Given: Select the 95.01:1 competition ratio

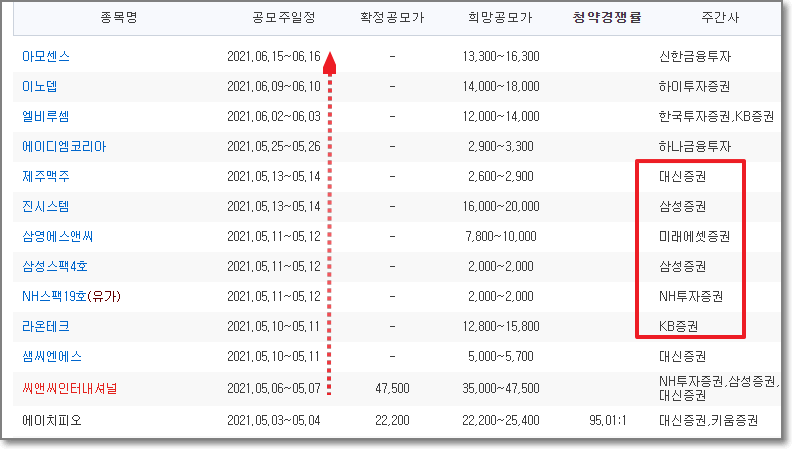Looking at the screenshot, I should (608, 420).
